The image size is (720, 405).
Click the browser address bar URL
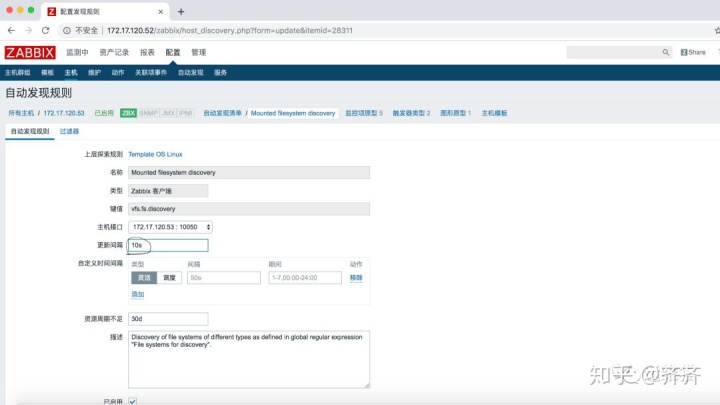pyautogui.click(x=230, y=30)
